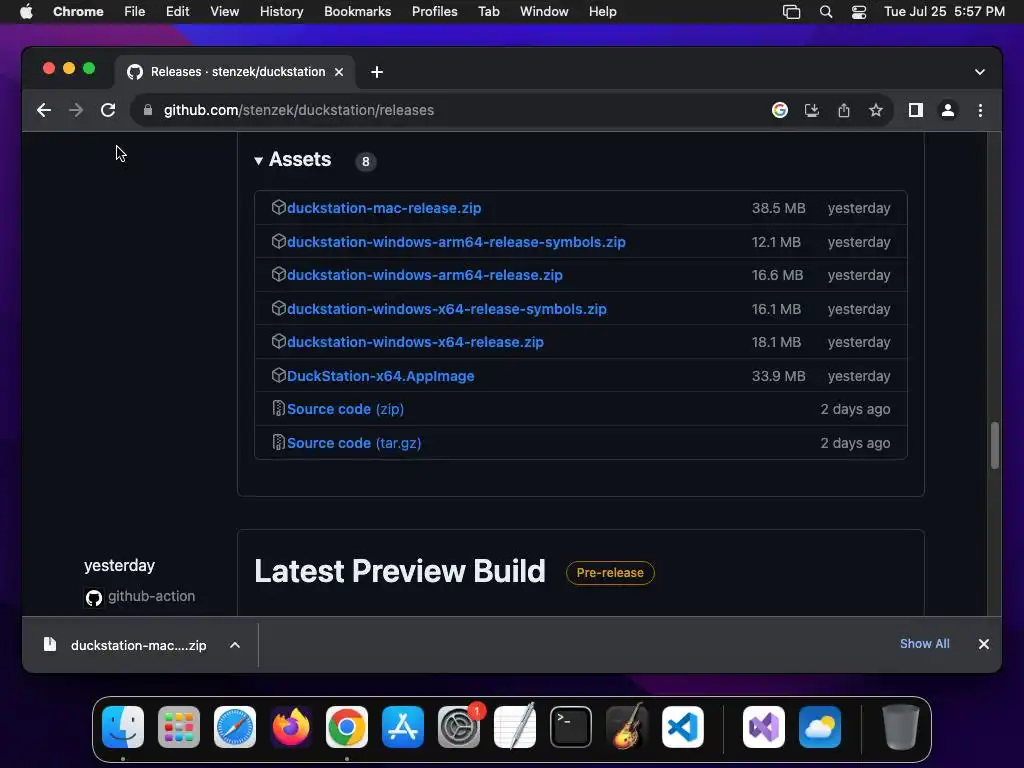The image size is (1024, 768).
Task: Open the Profiles menu
Action: tap(434, 12)
